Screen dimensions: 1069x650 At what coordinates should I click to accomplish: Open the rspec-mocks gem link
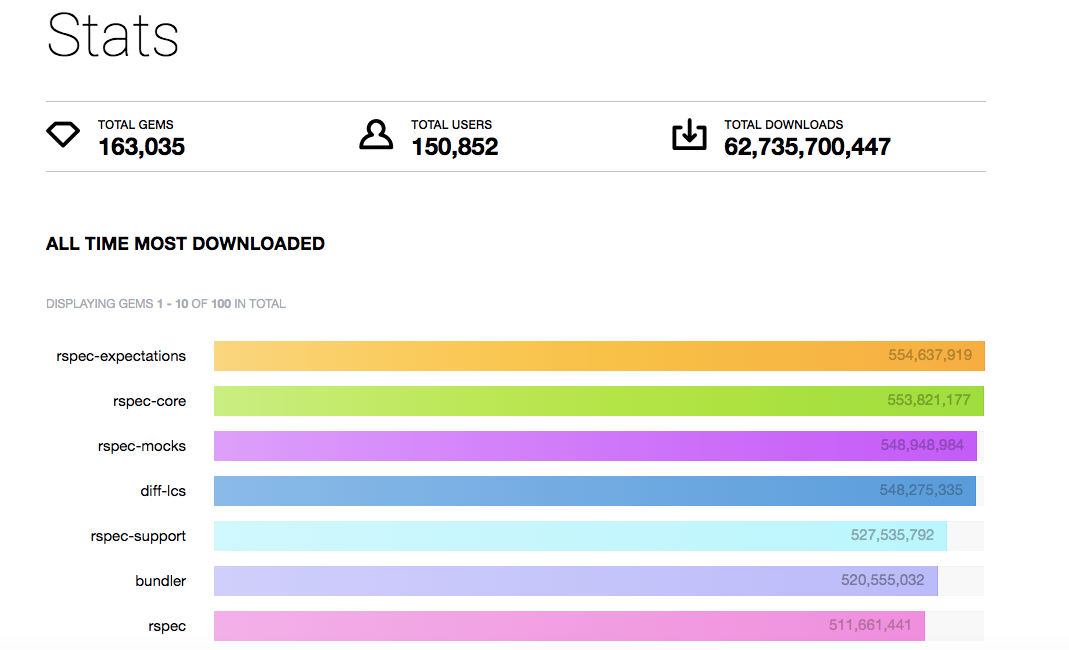coord(142,446)
